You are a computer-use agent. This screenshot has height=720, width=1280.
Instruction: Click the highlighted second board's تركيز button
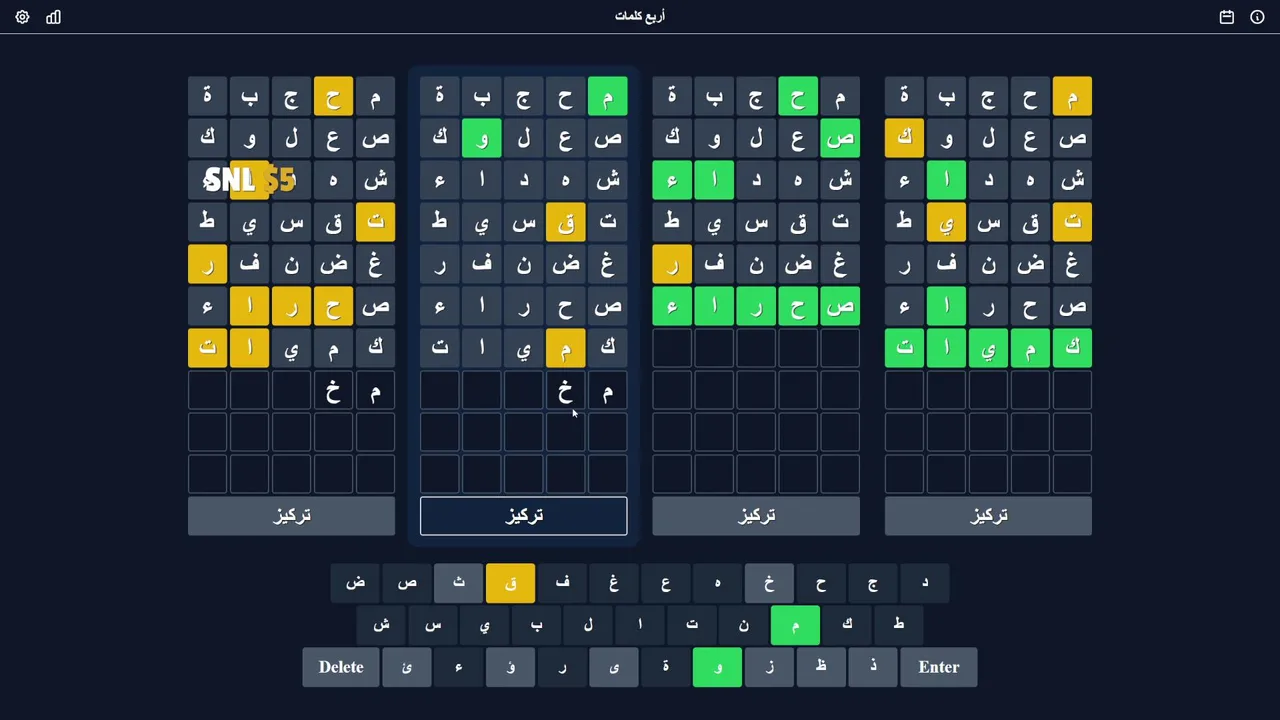[523, 516]
